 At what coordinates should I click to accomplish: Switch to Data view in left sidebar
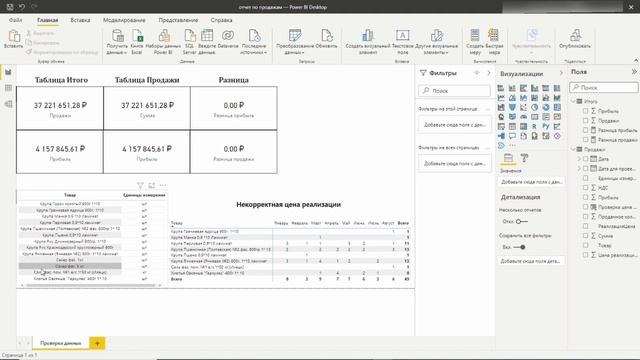(8, 88)
